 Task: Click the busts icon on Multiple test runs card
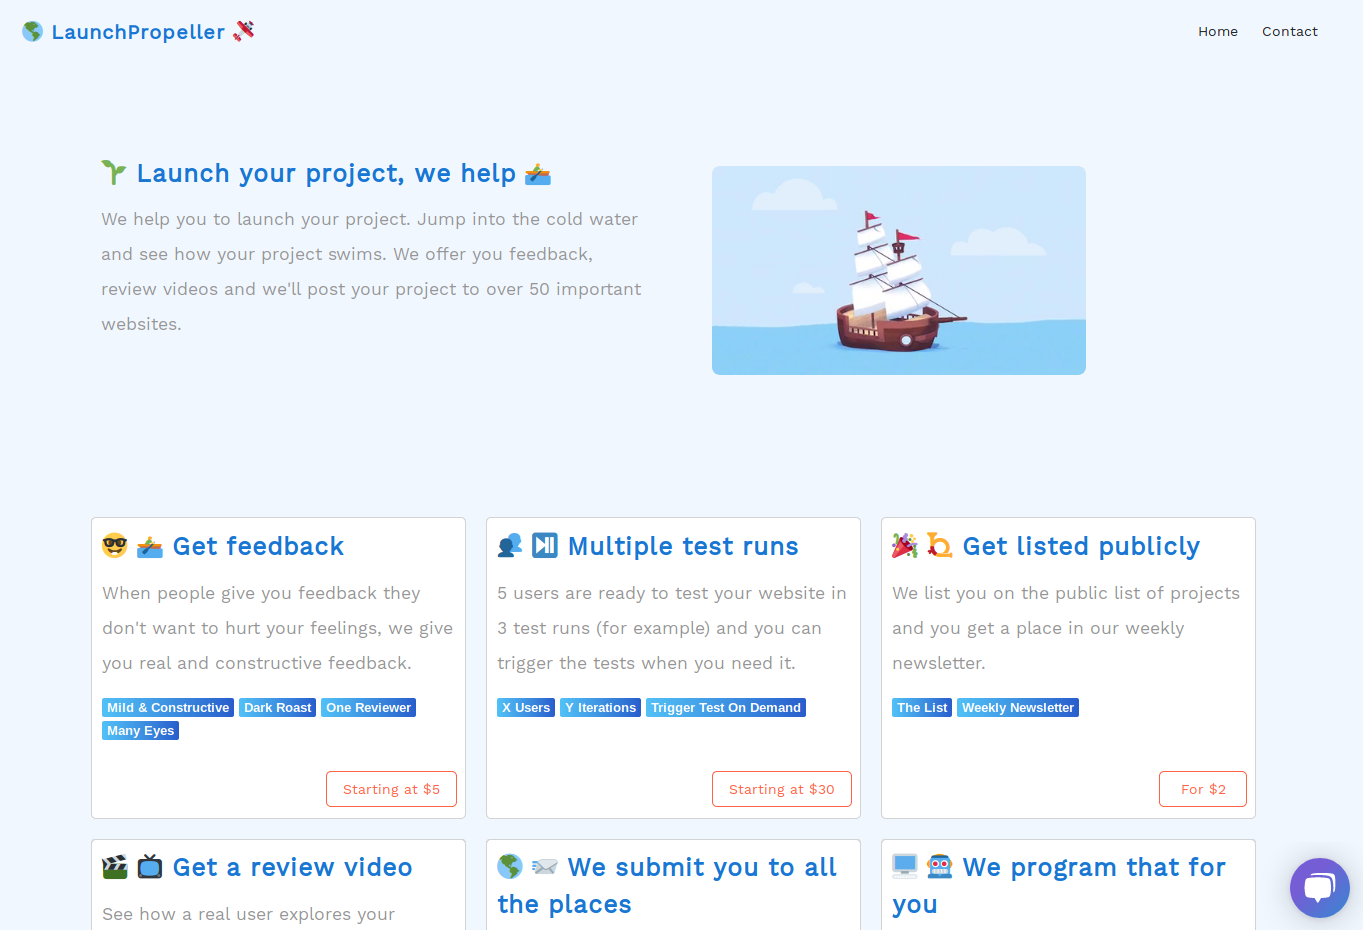[x=510, y=546]
